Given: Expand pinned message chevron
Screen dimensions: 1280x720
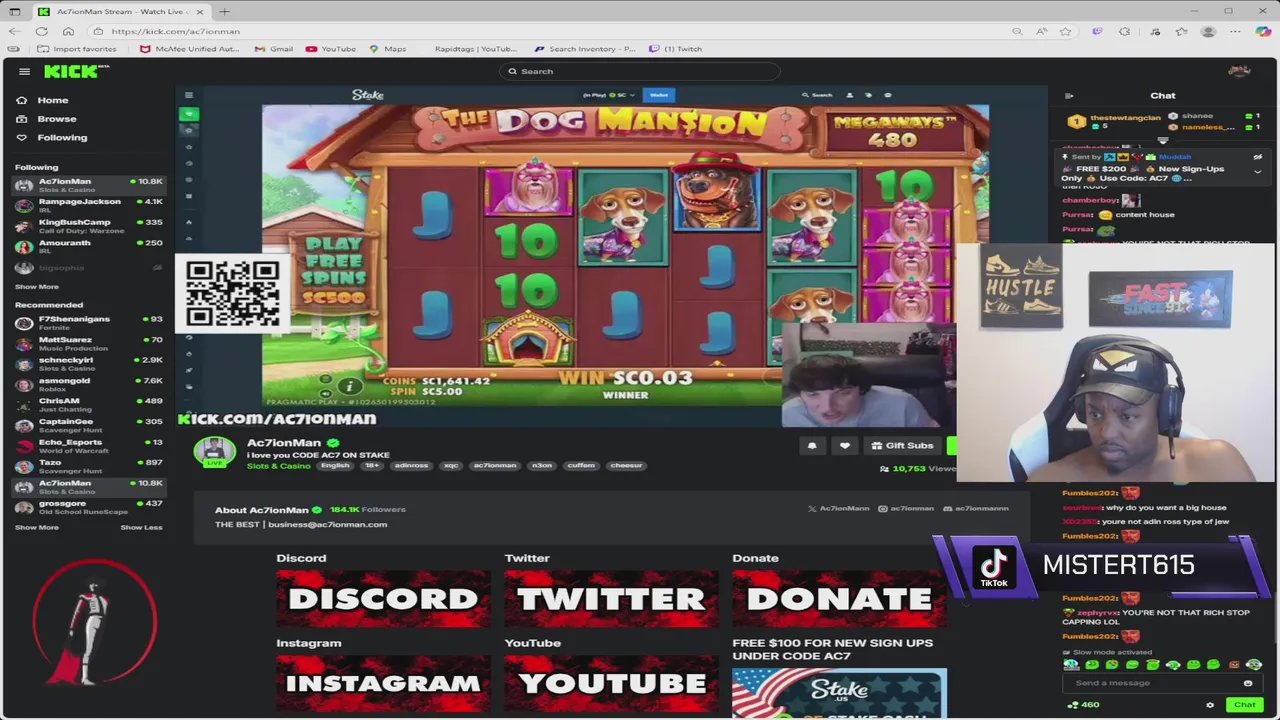Looking at the screenshot, I should tap(1257, 171).
